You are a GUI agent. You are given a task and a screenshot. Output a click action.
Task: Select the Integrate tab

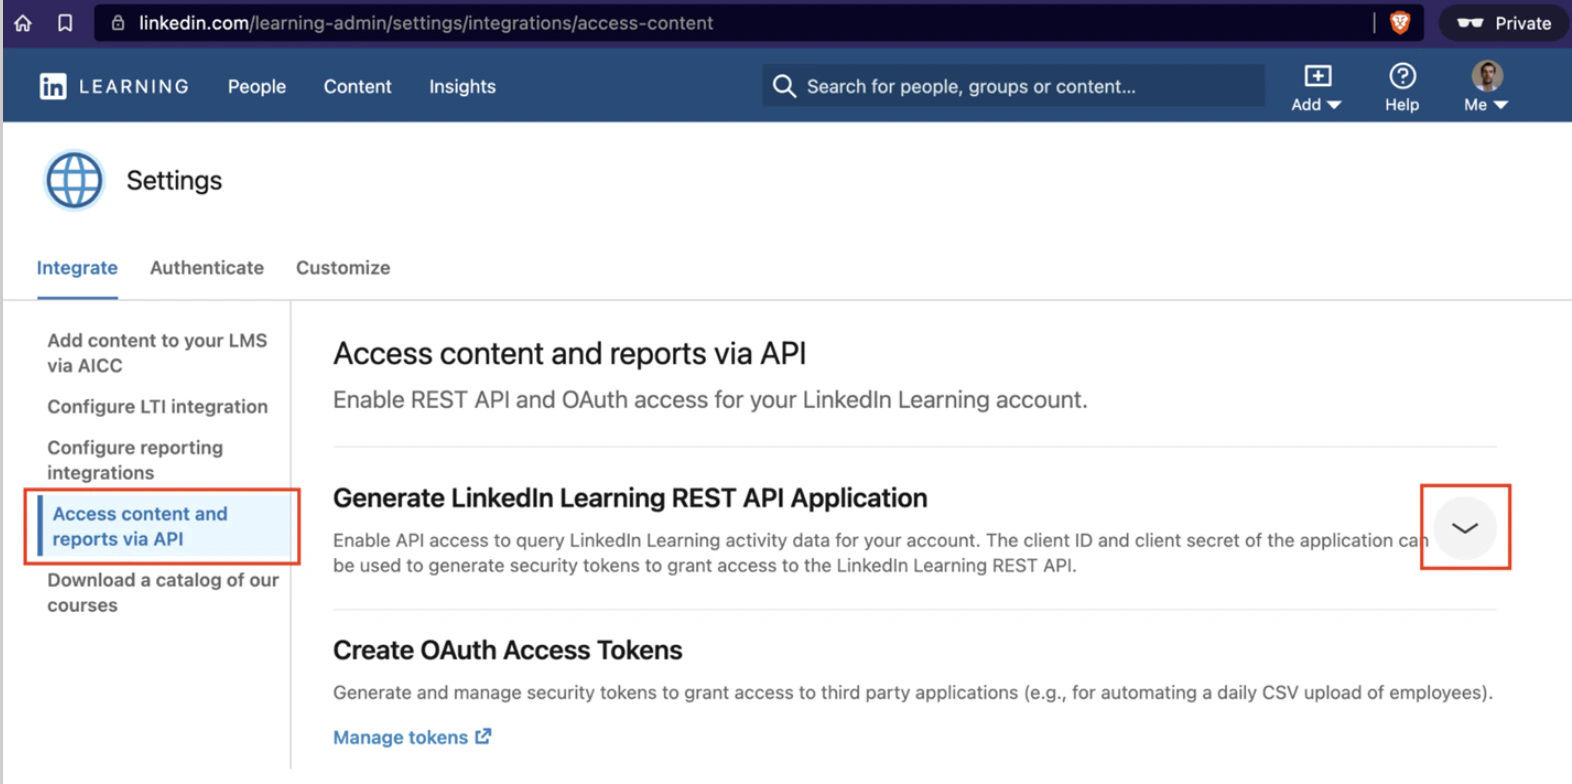[x=77, y=268]
